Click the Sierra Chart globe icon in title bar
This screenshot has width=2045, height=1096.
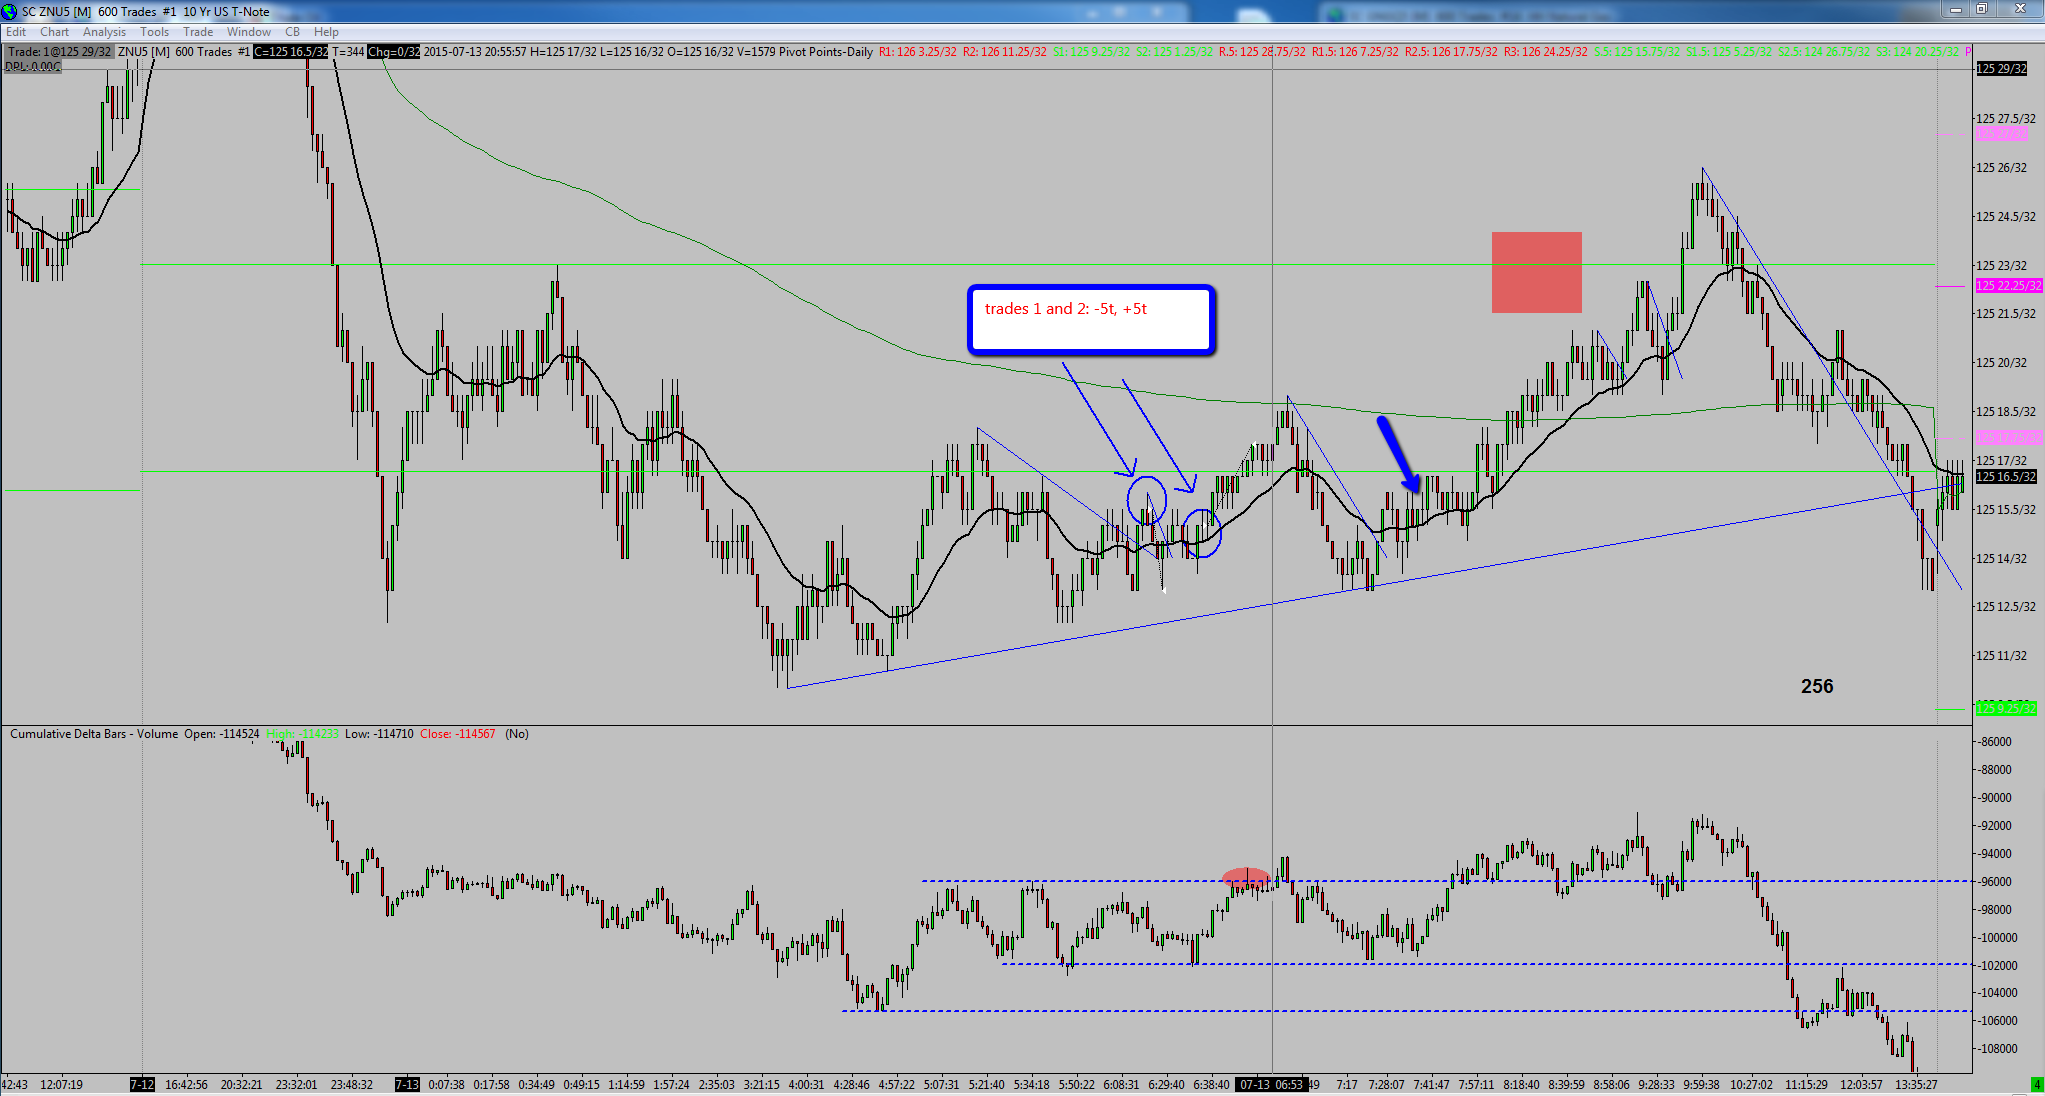[10, 11]
